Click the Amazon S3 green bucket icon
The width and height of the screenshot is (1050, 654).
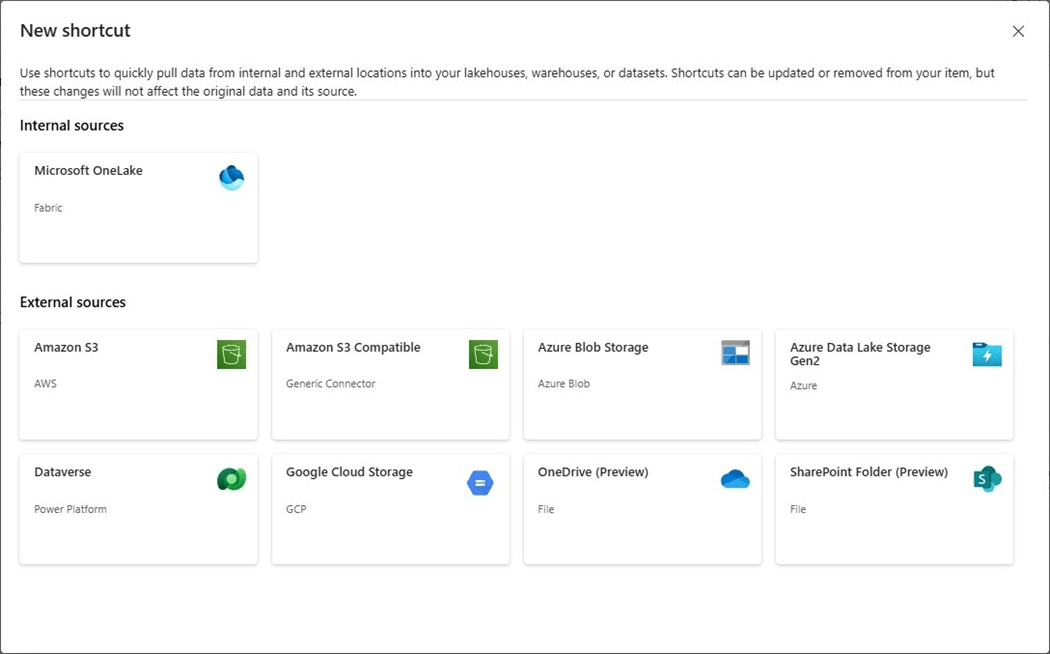pyautogui.click(x=231, y=354)
